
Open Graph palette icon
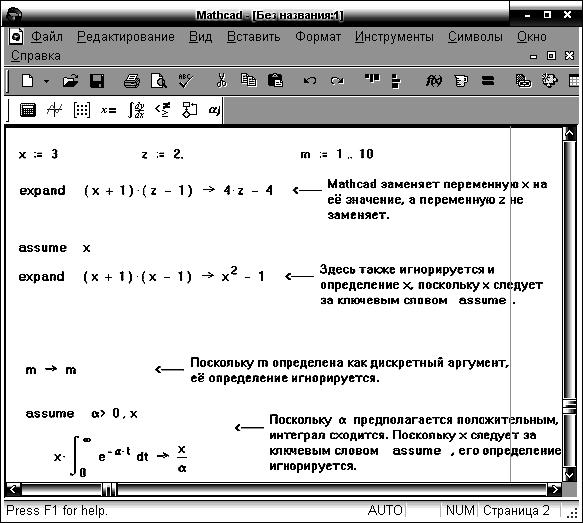click(x=55, y=110)
